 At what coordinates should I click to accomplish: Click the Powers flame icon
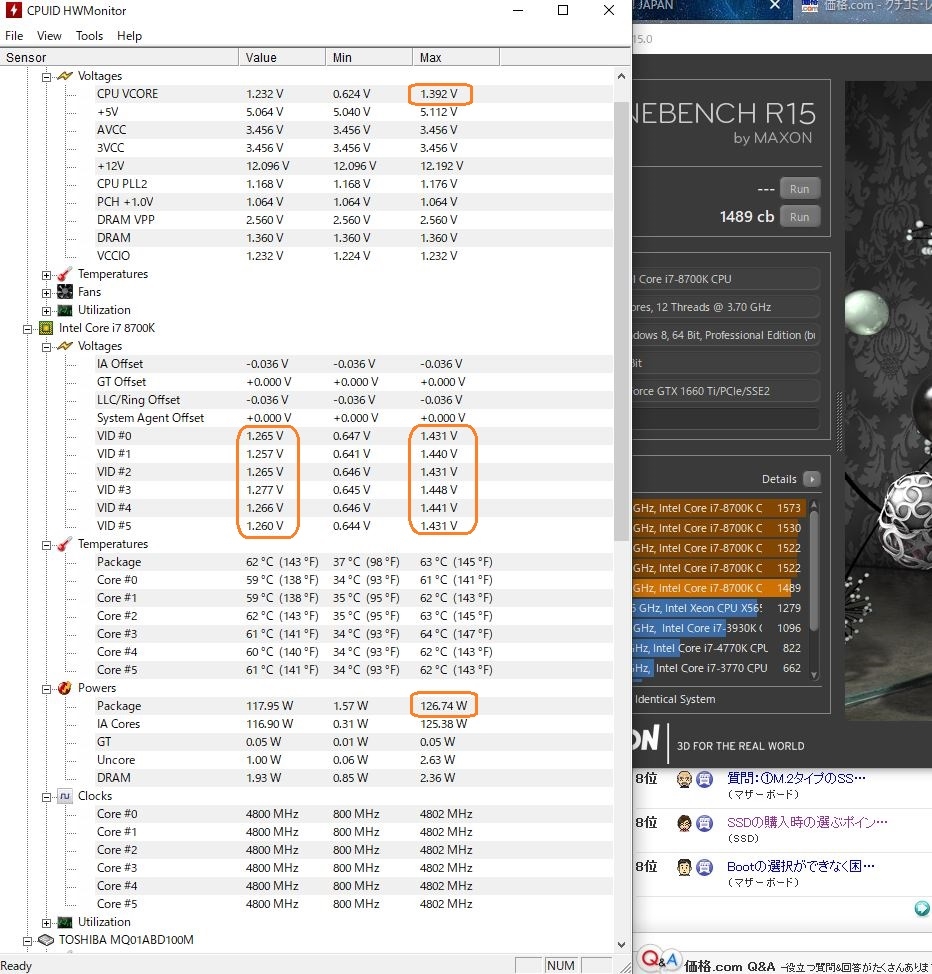click(65, 688)
